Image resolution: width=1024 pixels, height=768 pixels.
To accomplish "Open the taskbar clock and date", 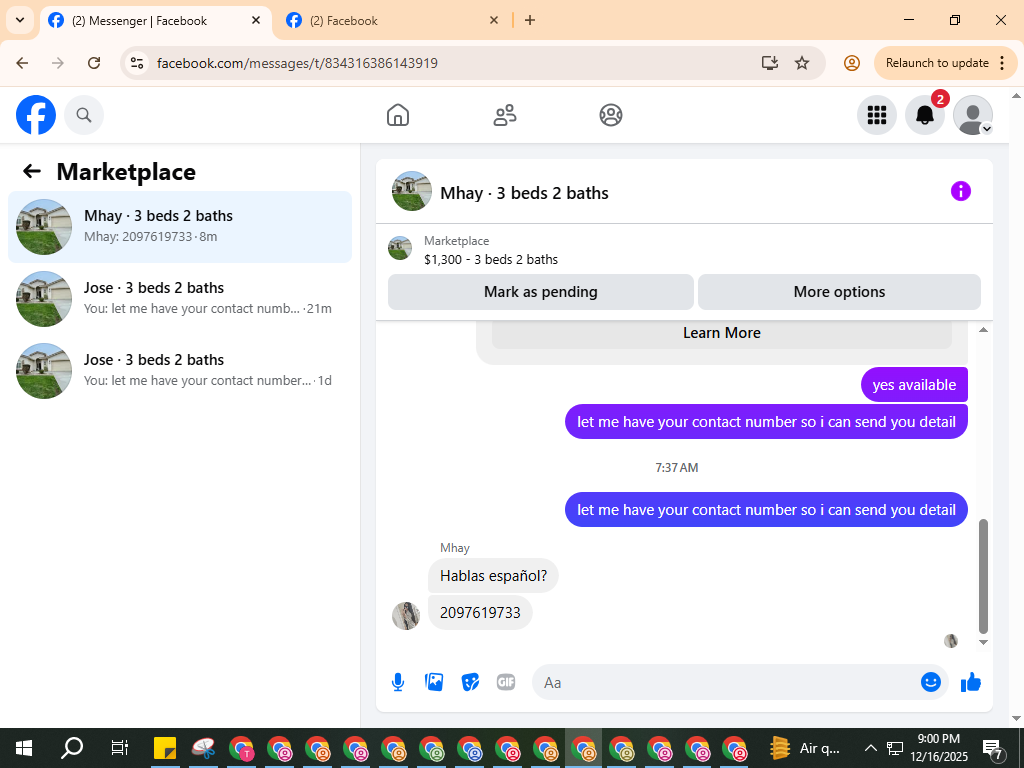I will coord(939,748).
